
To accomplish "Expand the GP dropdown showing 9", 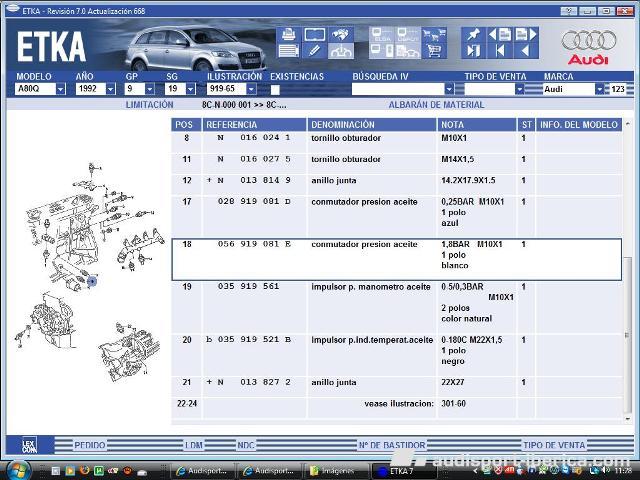I will [x=150, y=89].
